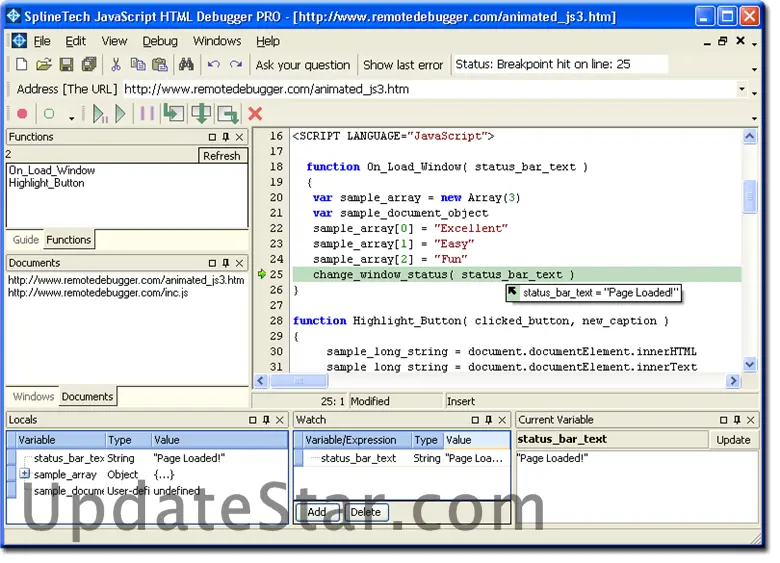Viewport: 780px width, 563px height.
Task: Click the code editor scroll down arrow
Action: coord(750,364)
